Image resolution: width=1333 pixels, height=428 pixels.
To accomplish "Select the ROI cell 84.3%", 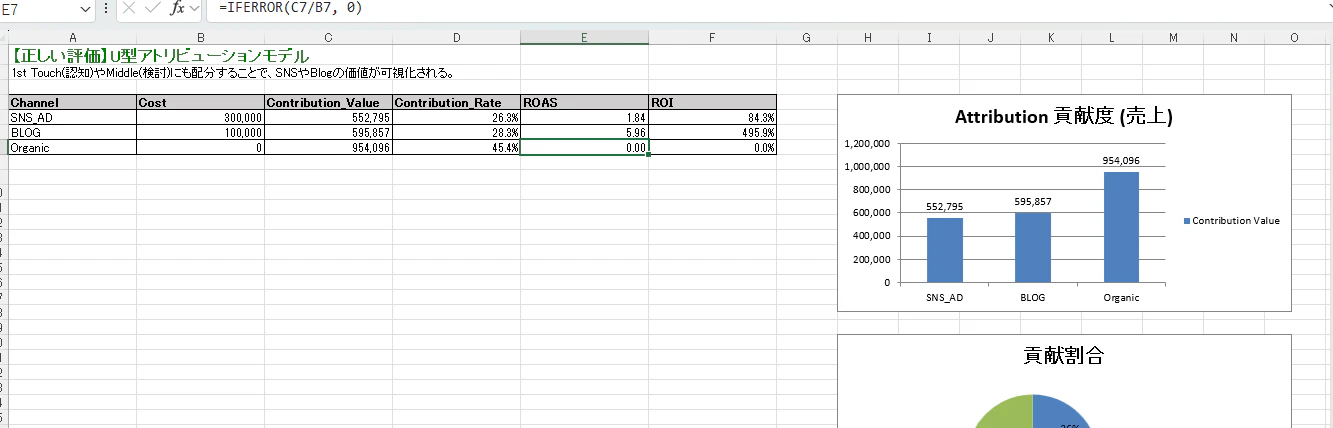I will pos(712,117).
